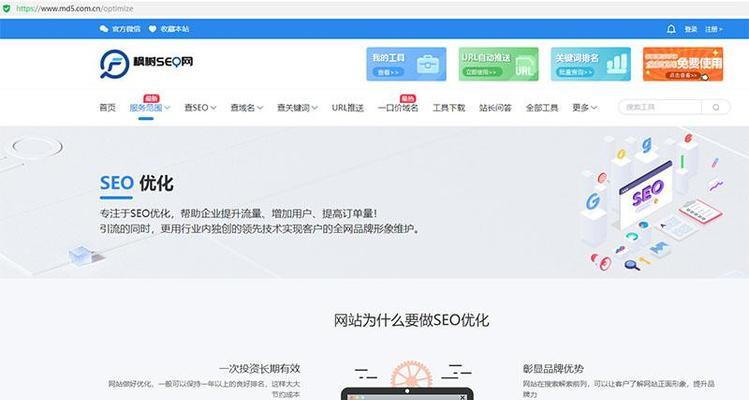This screenshot has width=749, height=400.
Task: Open notifications via the bell icon
Action: (x=671, y=29)
